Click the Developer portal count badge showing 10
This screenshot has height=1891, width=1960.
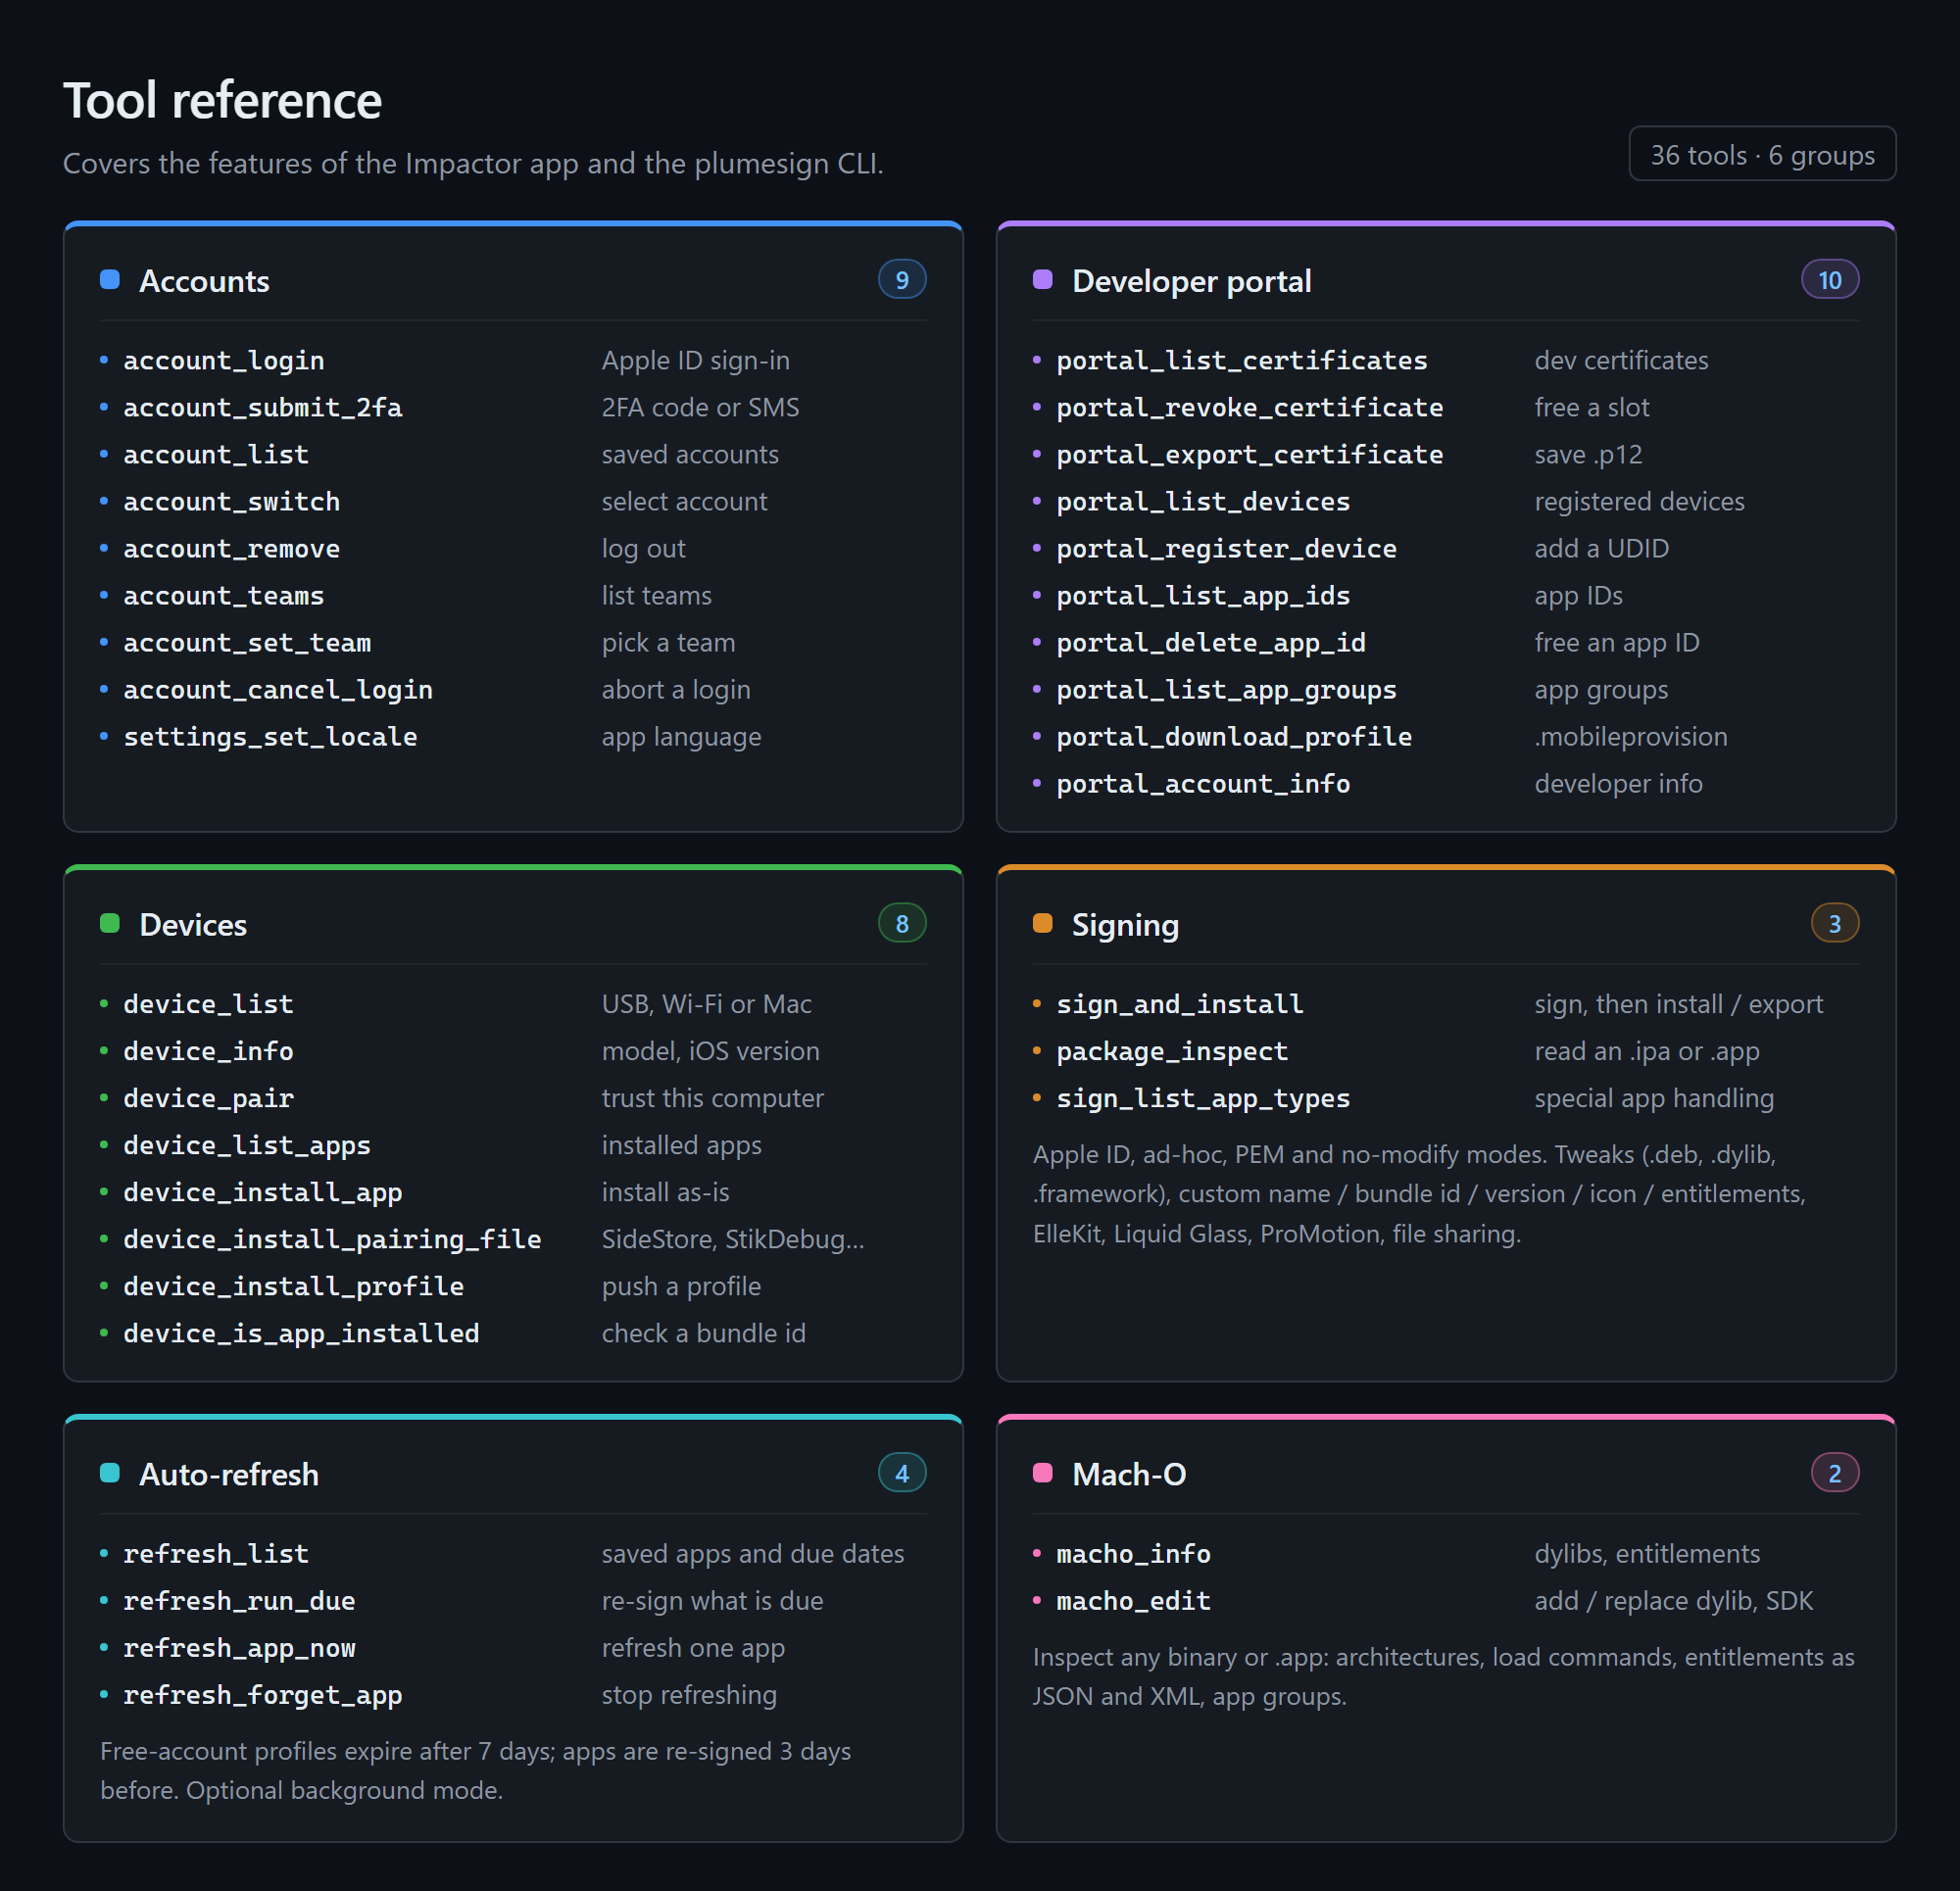(1830, 280)
